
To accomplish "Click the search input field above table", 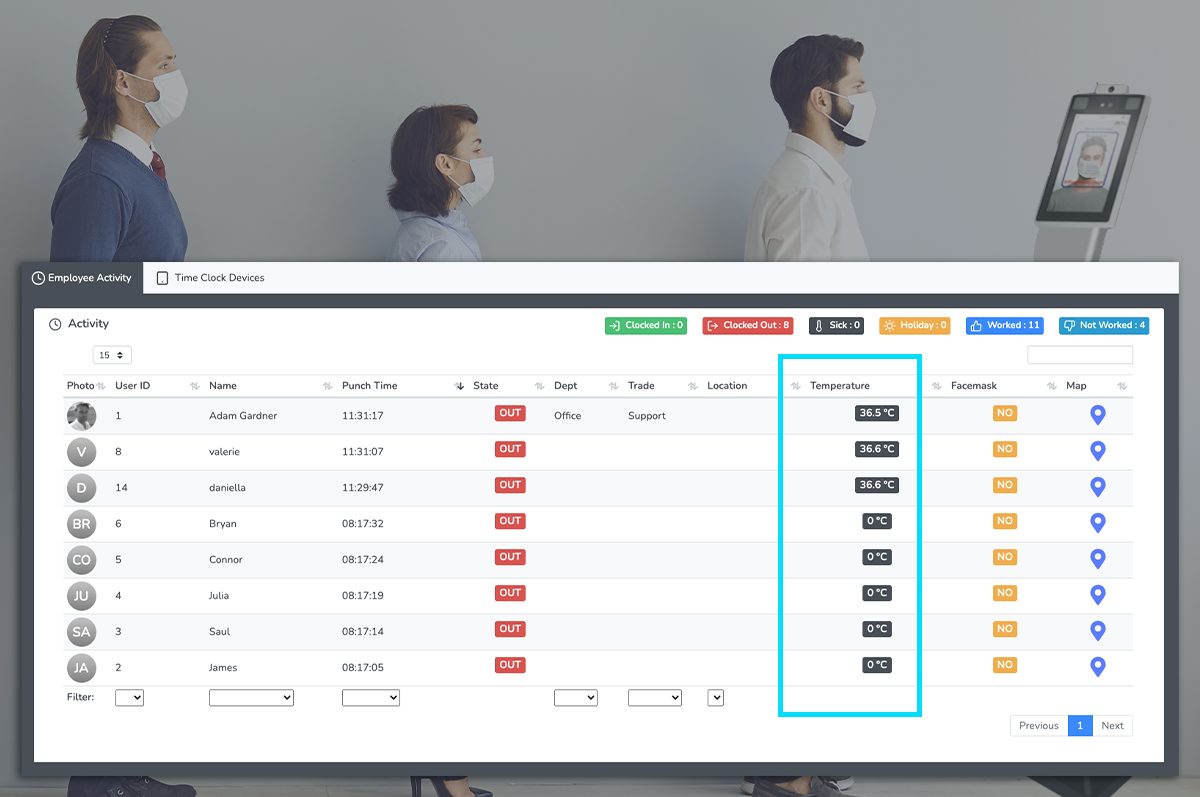I will coord(1079,355).
